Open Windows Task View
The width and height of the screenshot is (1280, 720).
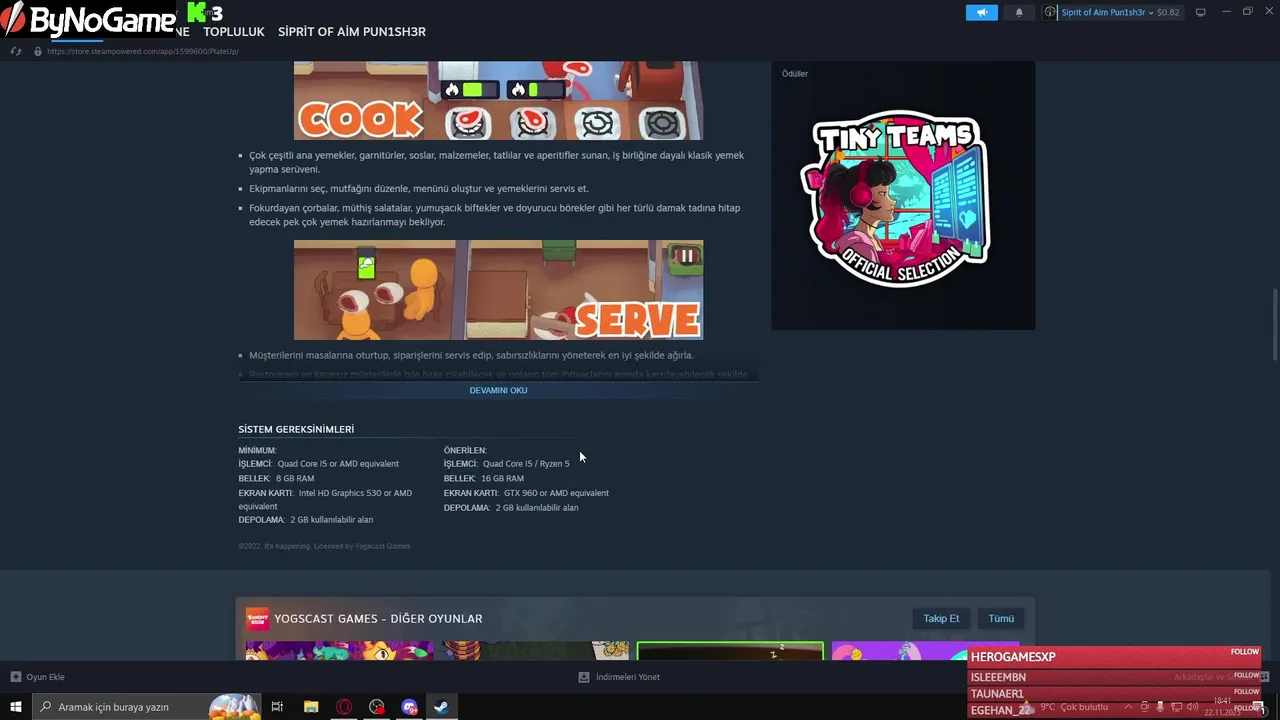[x=277, y=706]
